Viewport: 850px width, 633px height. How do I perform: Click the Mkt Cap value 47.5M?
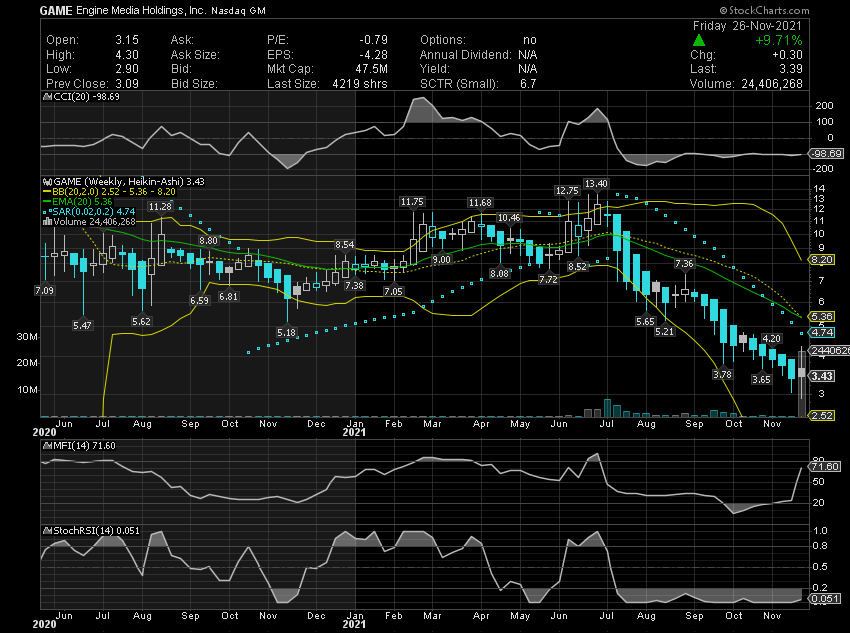pos(370,69)
